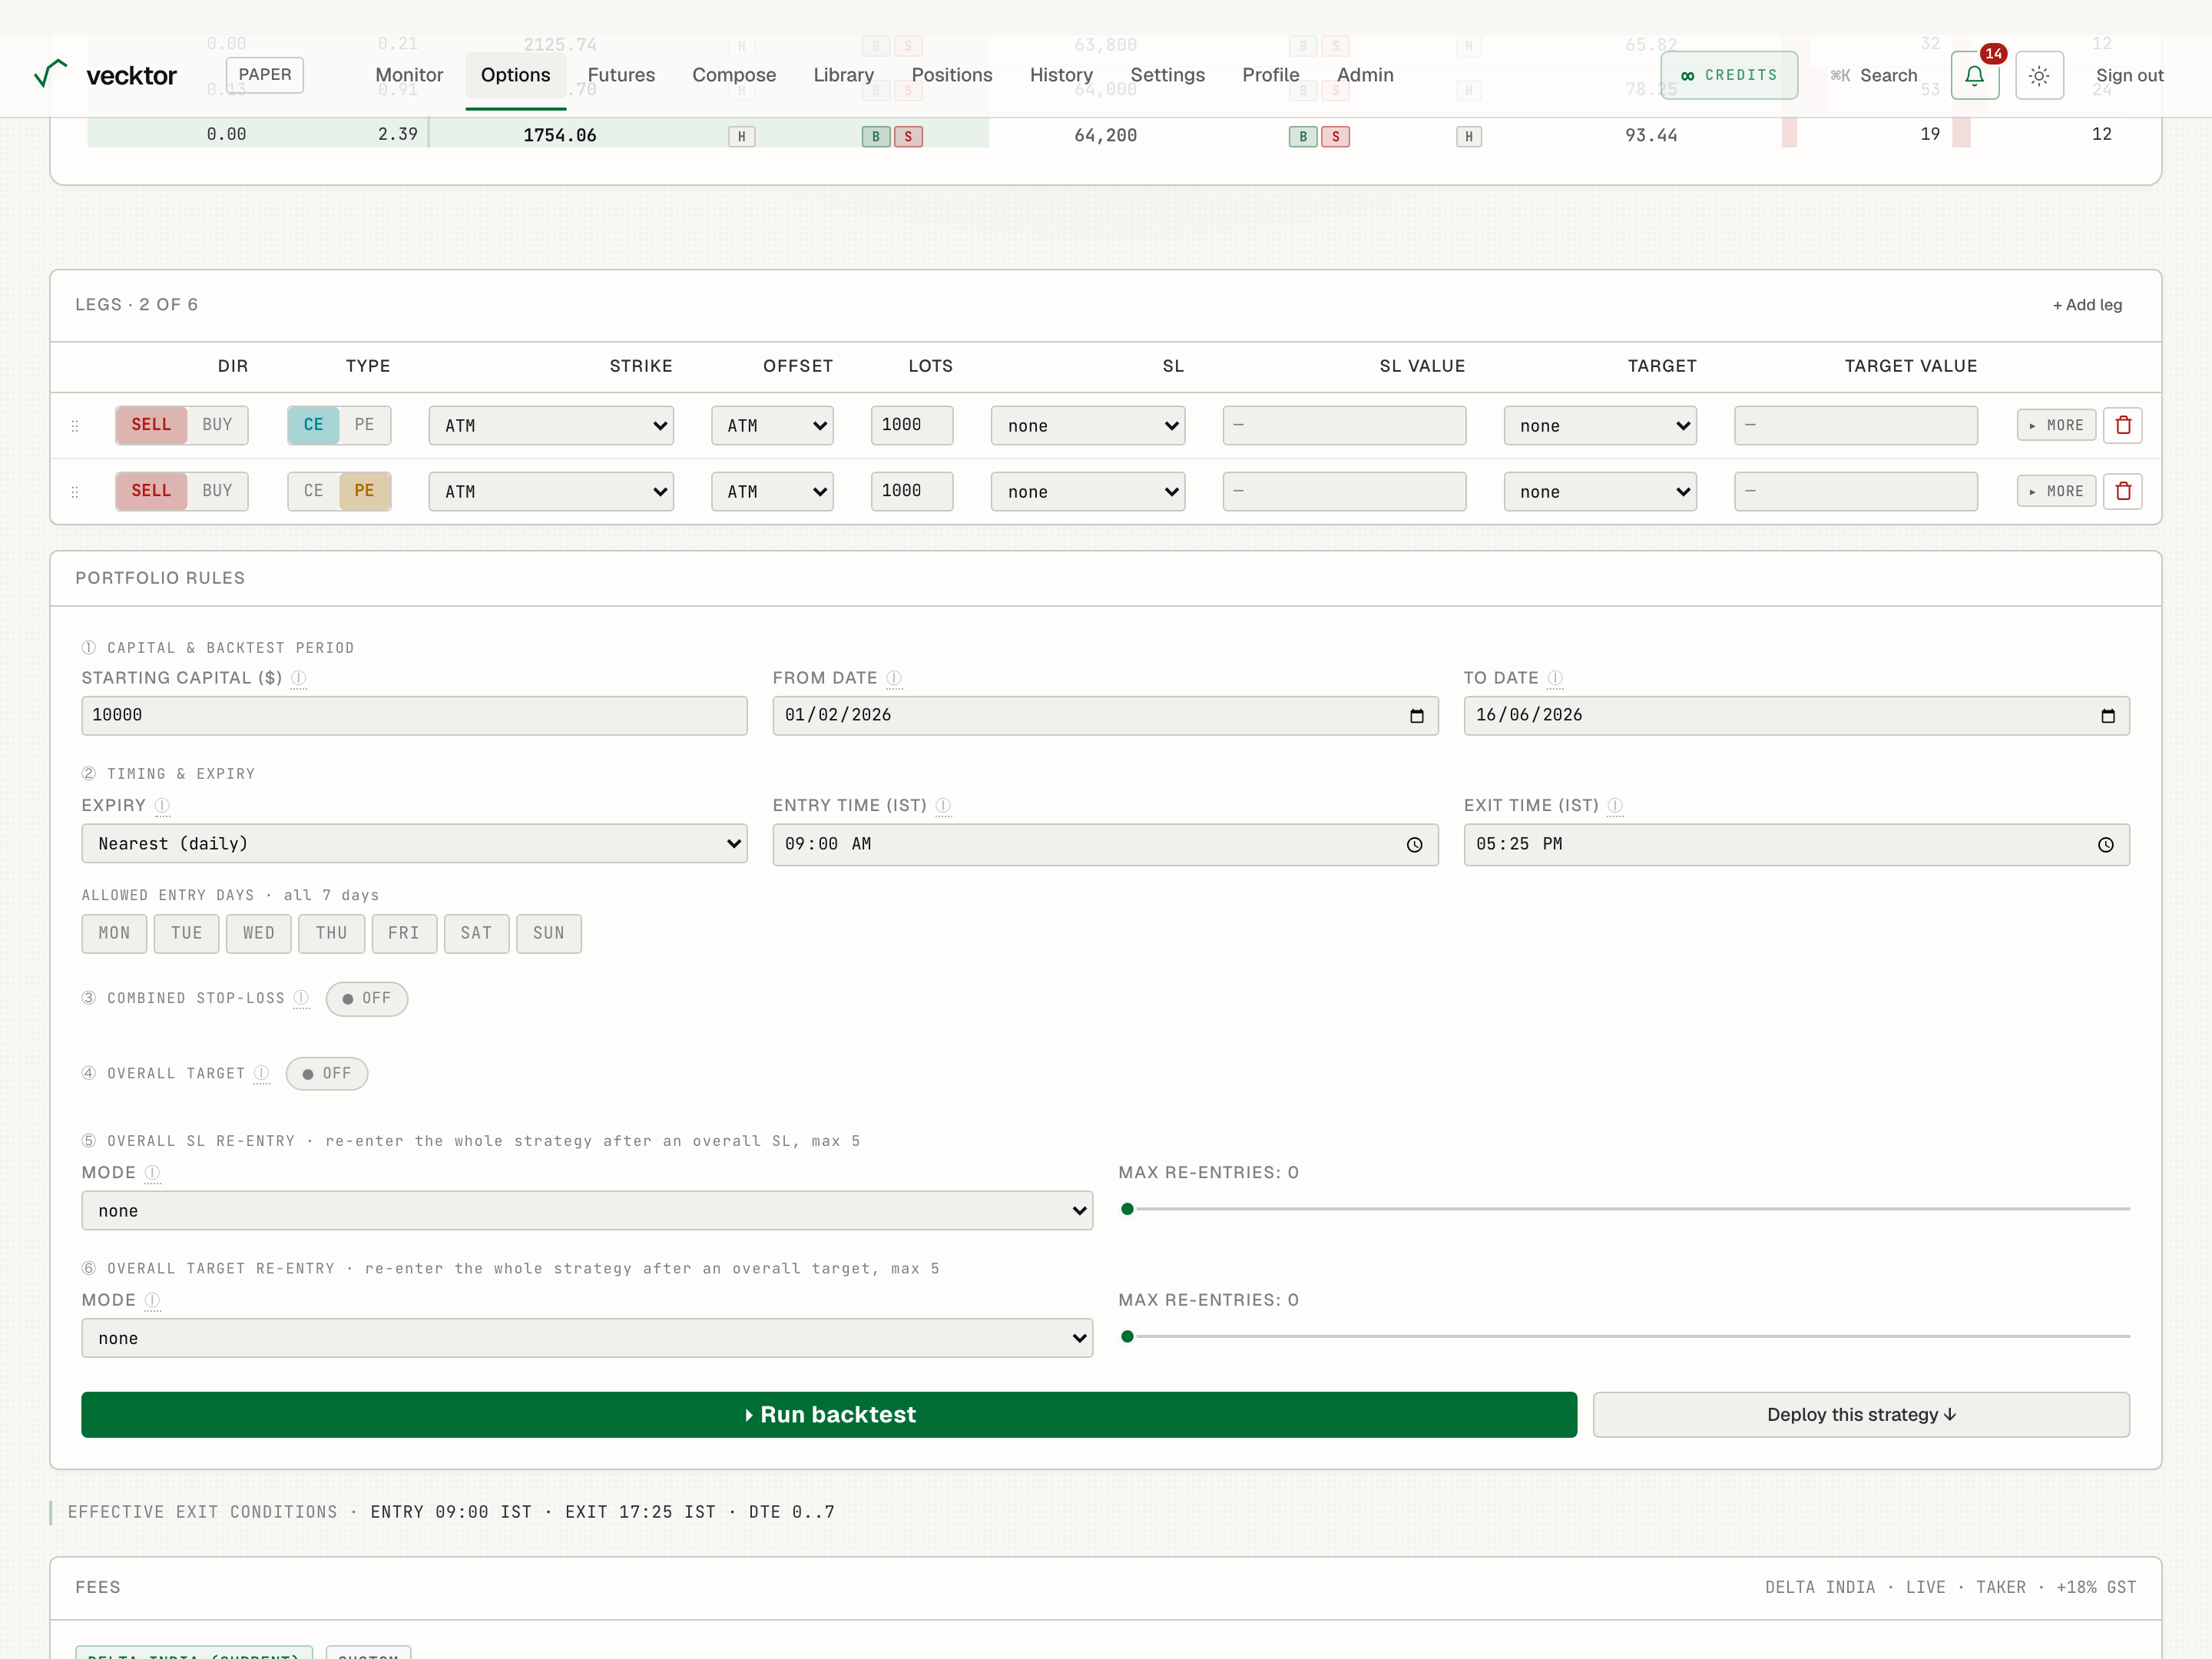Image resolution: width=2212 pixels, height=1659 pixels.
Task: Turn on the Combined Stop-Loss toggle
Action: (367, 999)
